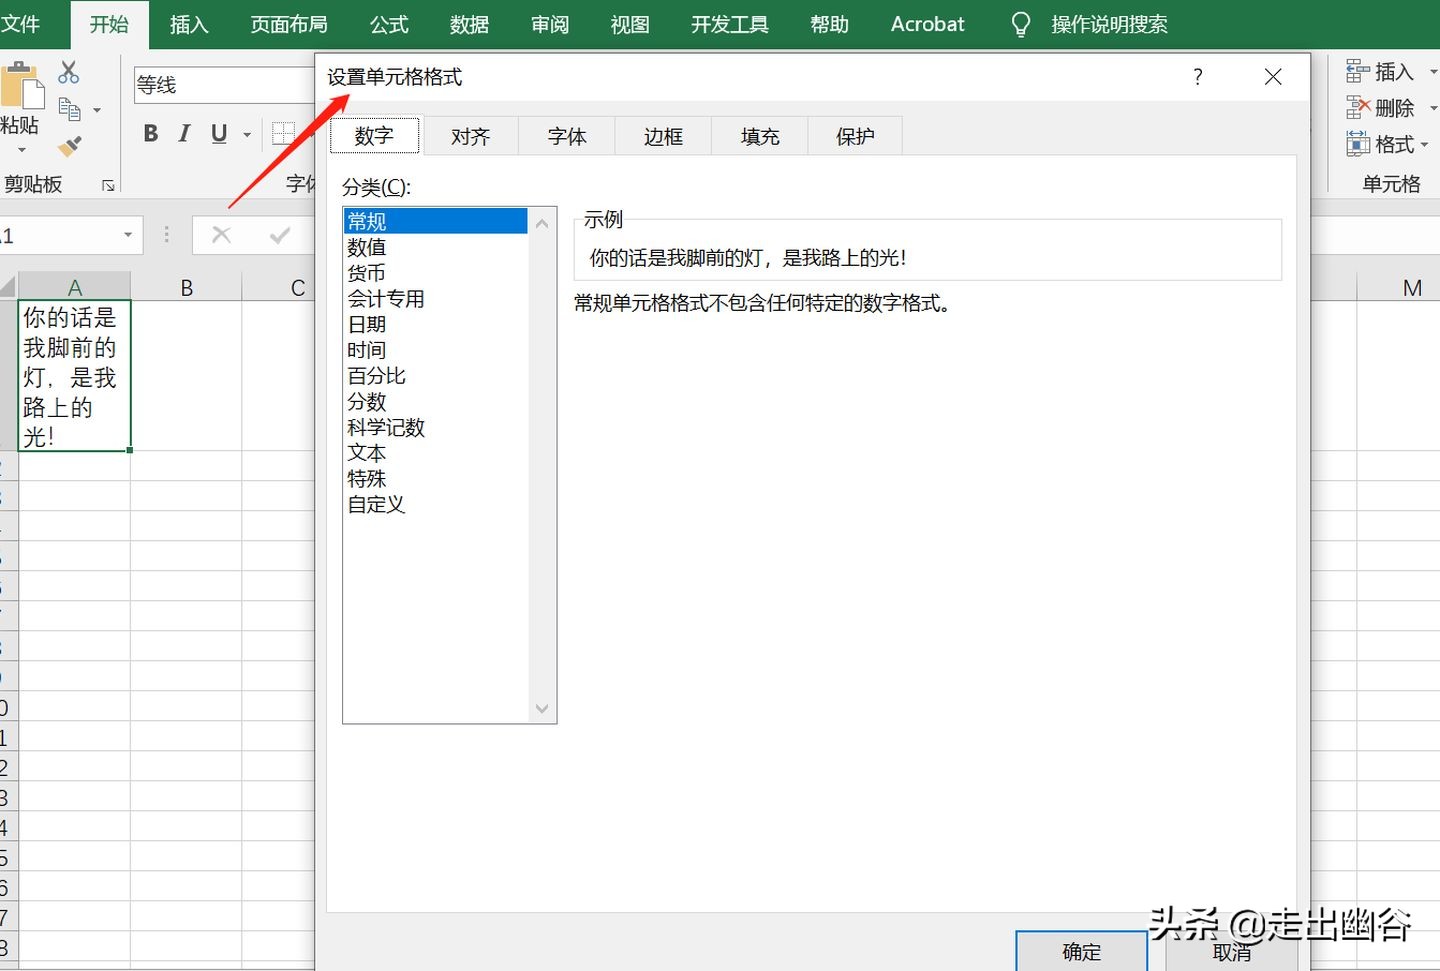Click the Delete cells icon
Viewport: 1440px width, 971px height.
coord(1357,107)
